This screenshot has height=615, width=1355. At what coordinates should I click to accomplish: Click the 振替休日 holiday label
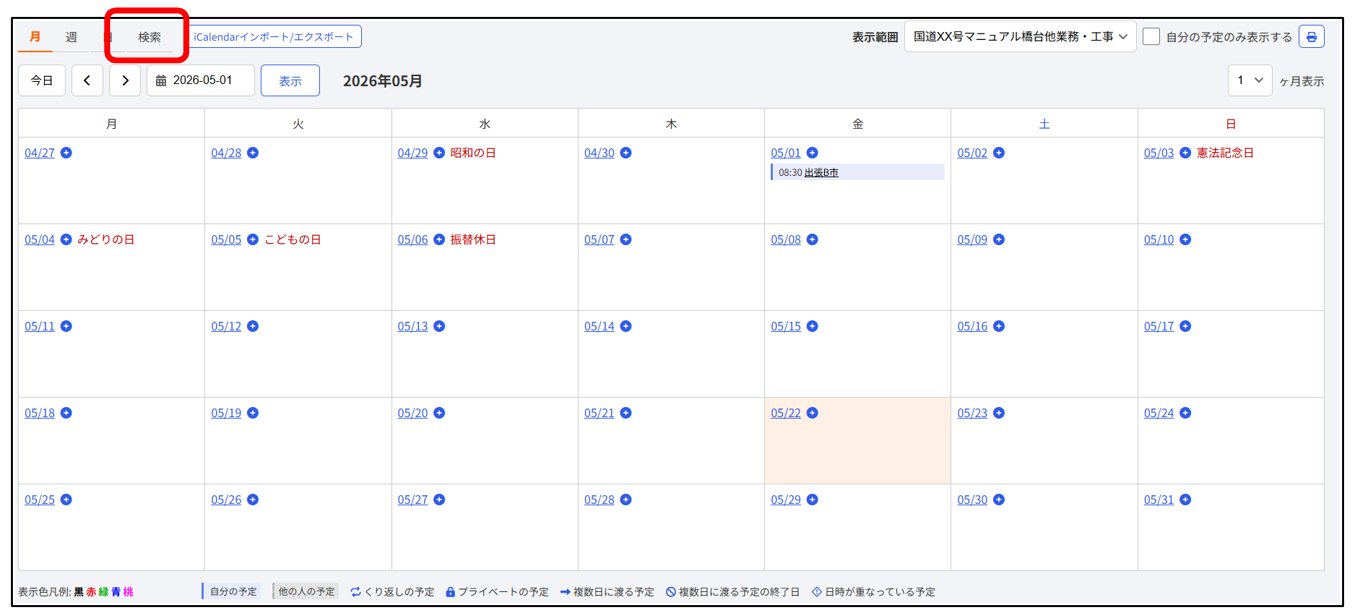[x=473, y=240]
